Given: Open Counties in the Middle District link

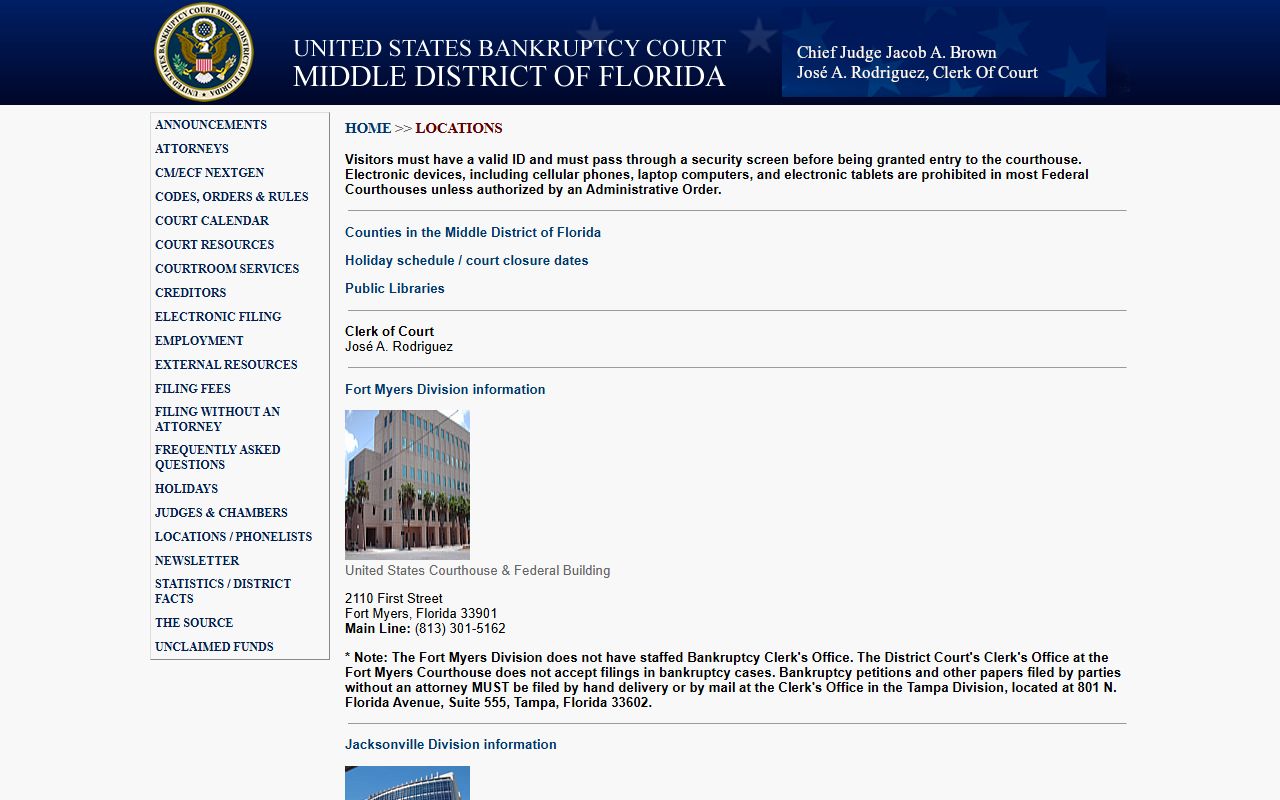Looking at the screenshot, I should pos(473,232).
